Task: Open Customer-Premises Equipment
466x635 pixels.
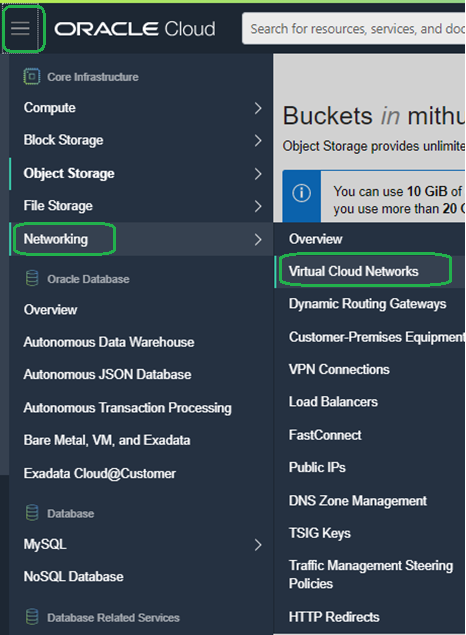Action: pyautogui.click(x=377, y=337)
